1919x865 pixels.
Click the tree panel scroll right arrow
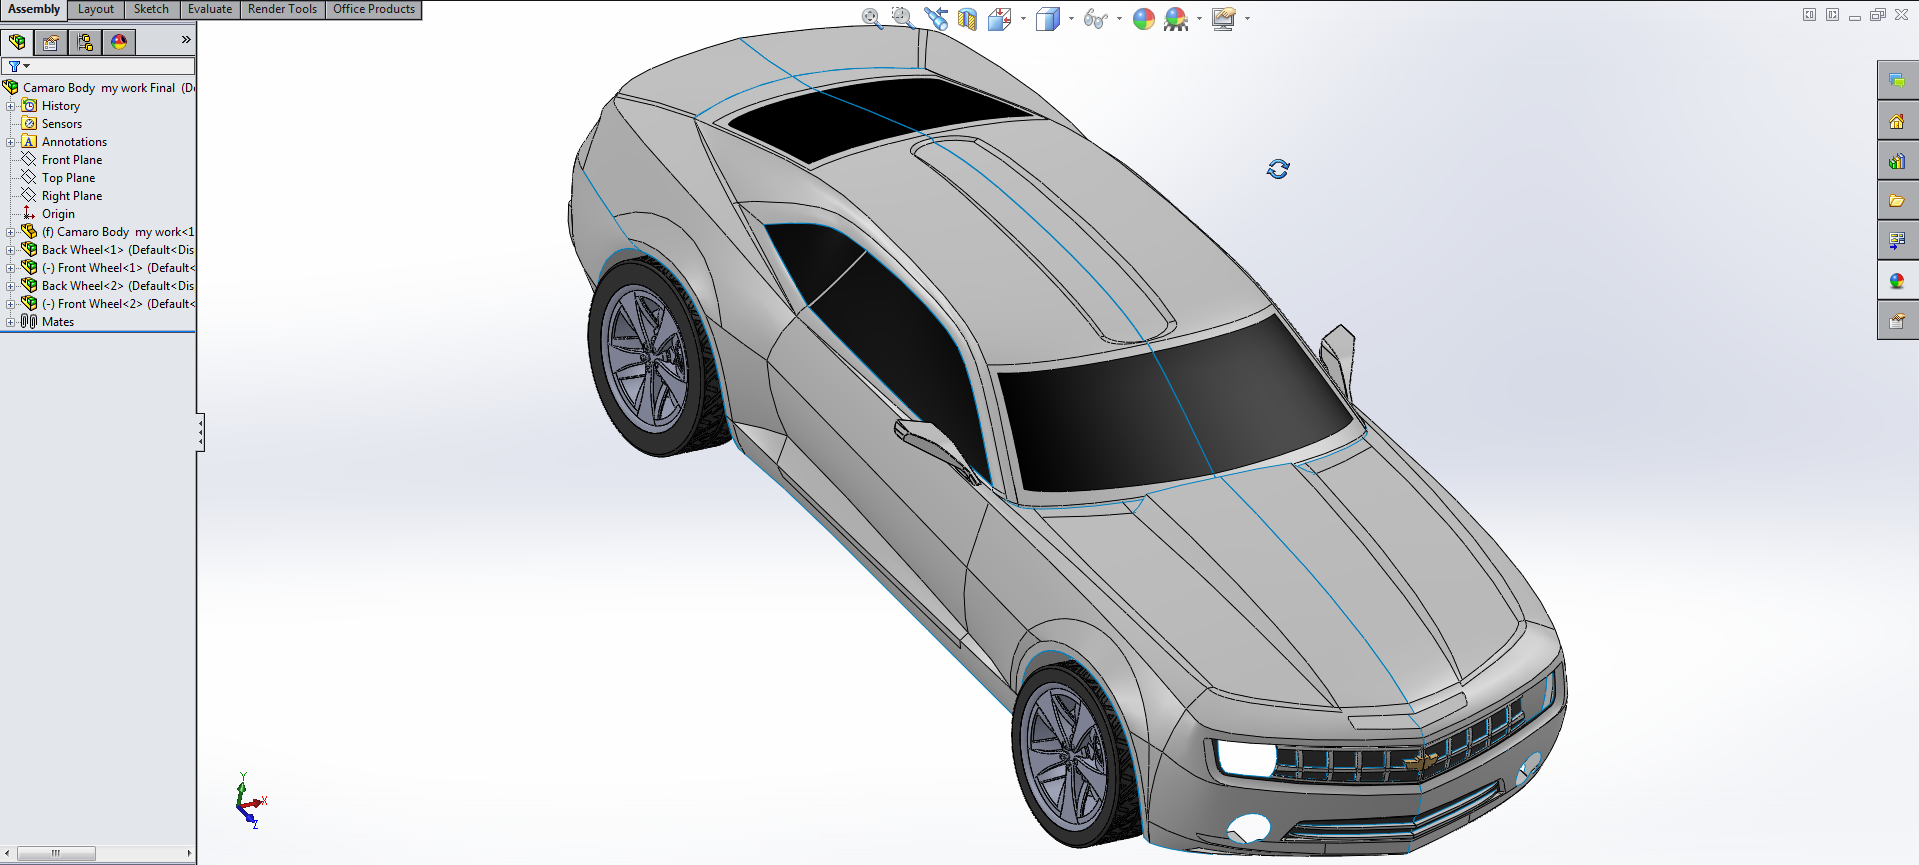tap(189, 853)
